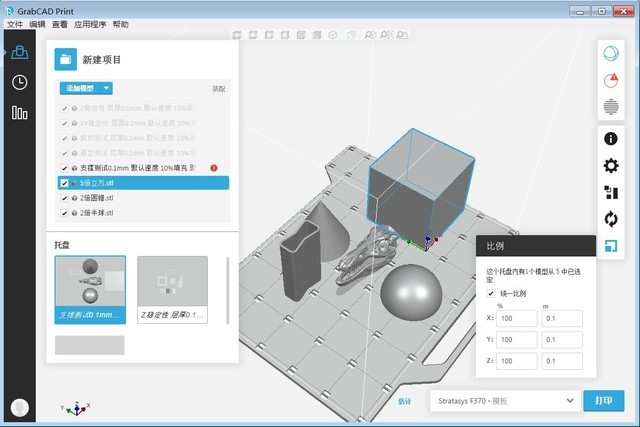Toggle the third greyed row checkbox
The image size is (640, 427).
tap(64, 138)
